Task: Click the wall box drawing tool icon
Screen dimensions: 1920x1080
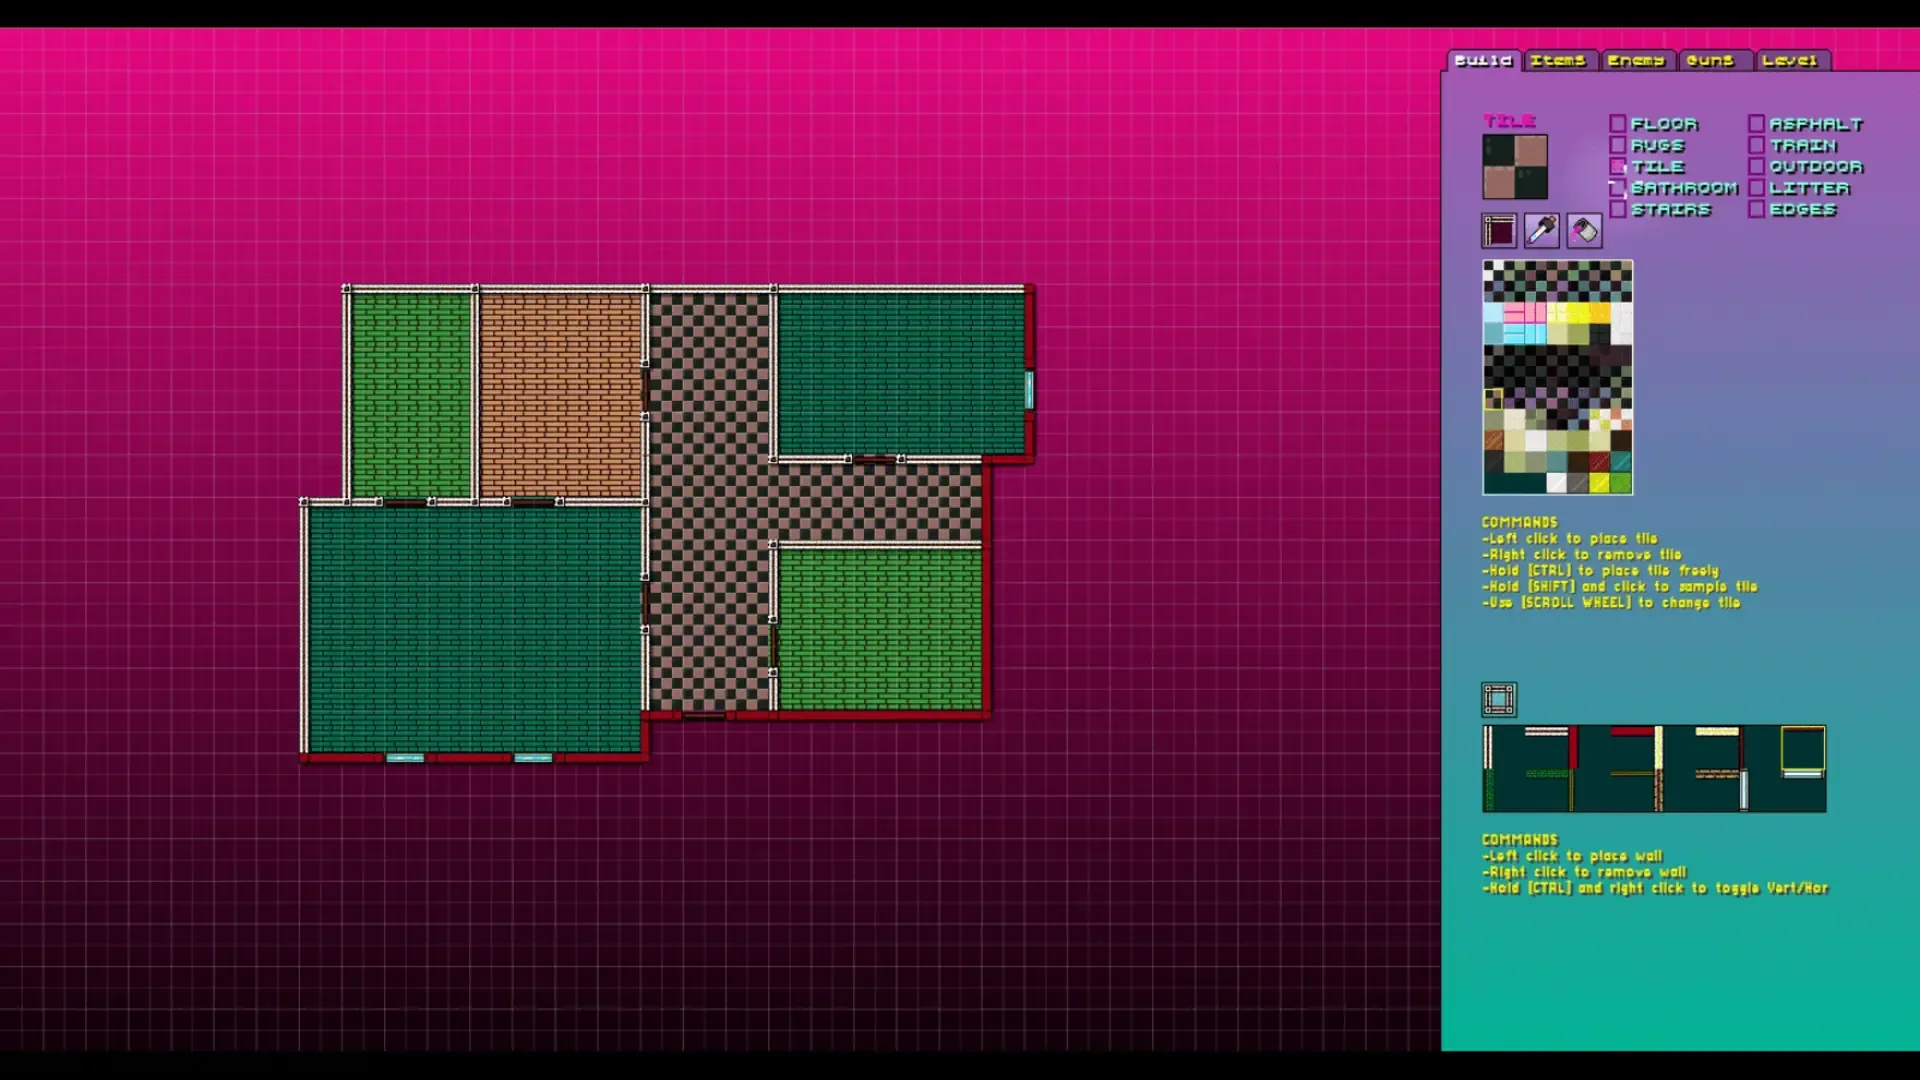Action: [1499, 700]
